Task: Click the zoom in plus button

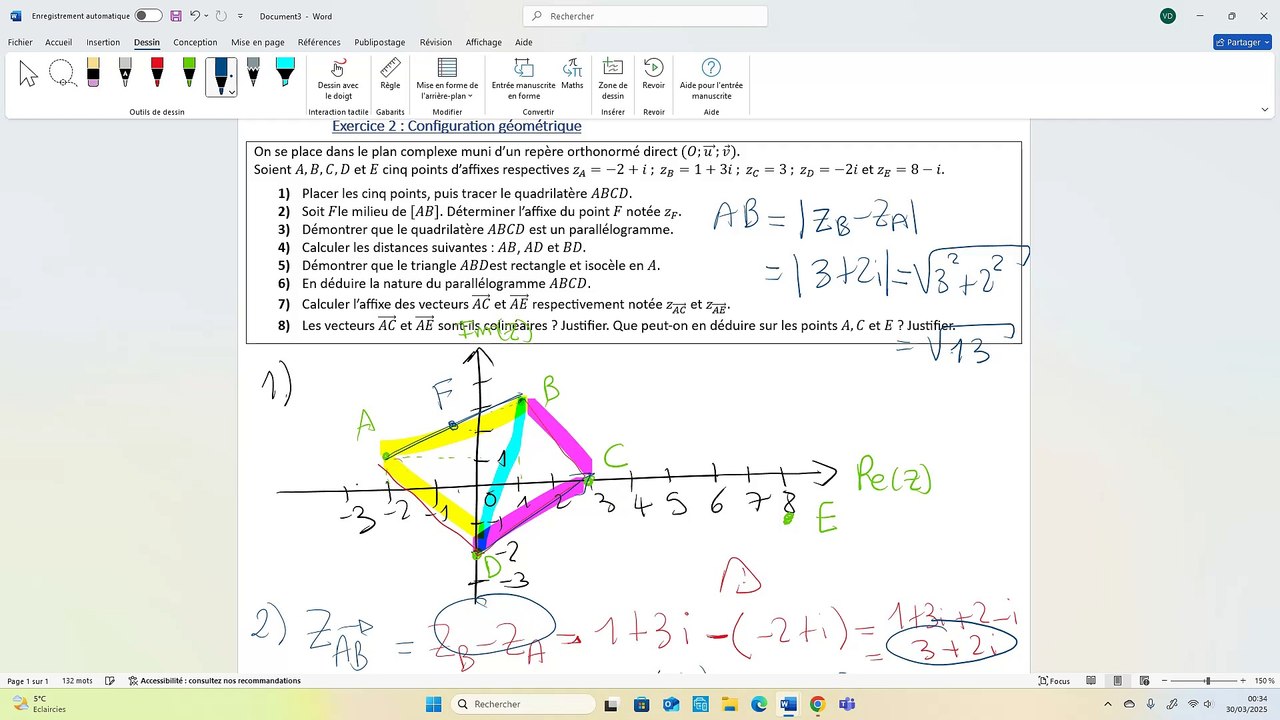Action: point(1243,681)
